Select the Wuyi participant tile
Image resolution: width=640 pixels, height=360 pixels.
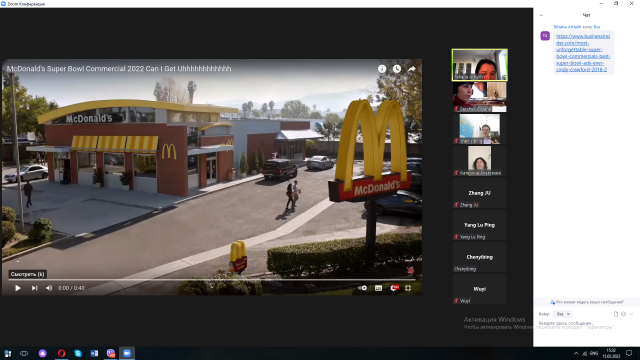click(480, 289)
